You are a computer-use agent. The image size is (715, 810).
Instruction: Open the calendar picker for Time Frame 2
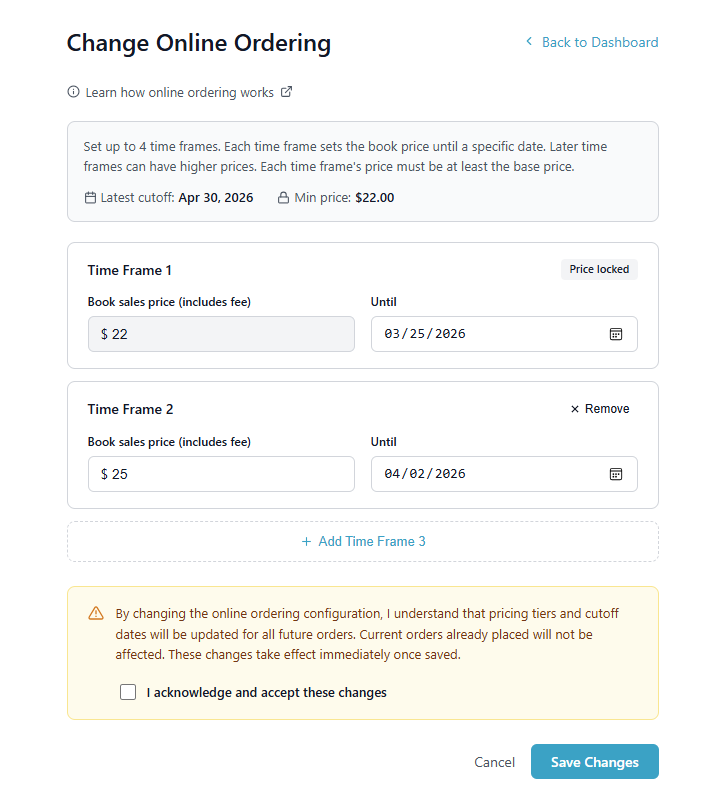coord(616,474)
